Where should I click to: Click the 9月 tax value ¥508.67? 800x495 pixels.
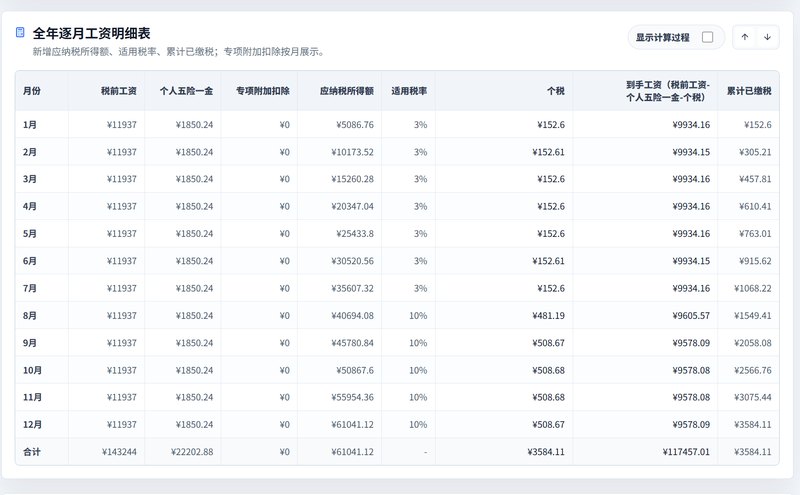pos(548,343)
